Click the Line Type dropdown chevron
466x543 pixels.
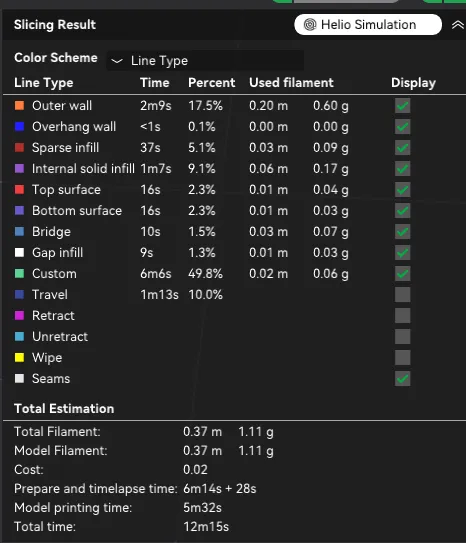117,61
